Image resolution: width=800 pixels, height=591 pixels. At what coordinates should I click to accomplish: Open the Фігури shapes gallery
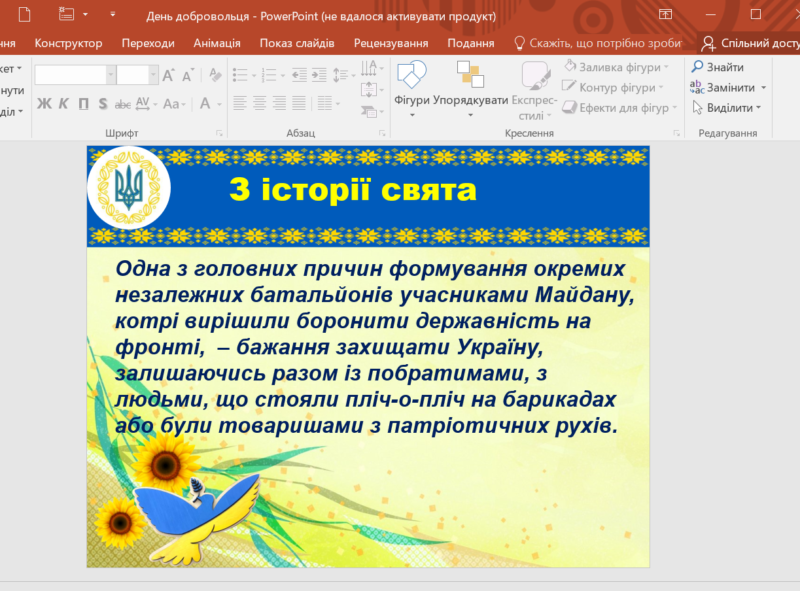411,84
